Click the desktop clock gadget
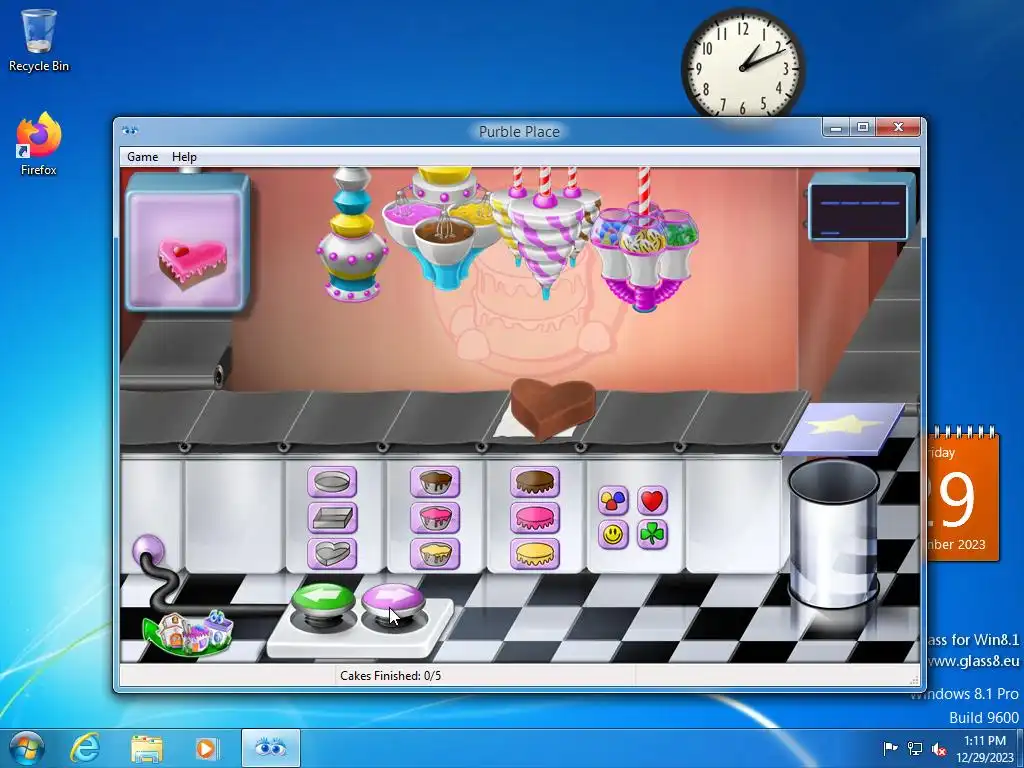Viewport: 1024px width, 768px height. click(743, 67)
